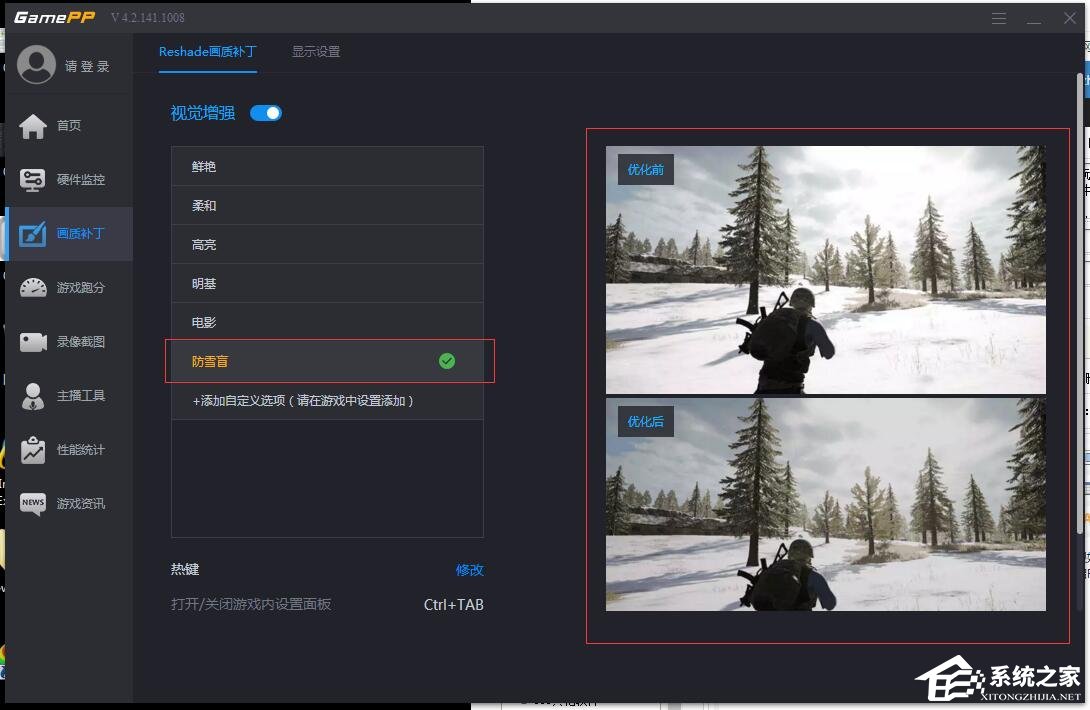Image resolution: width=1090 pixels, height=710 pixels.
Task: Select the 明基 preset
Action: point(327,283)
